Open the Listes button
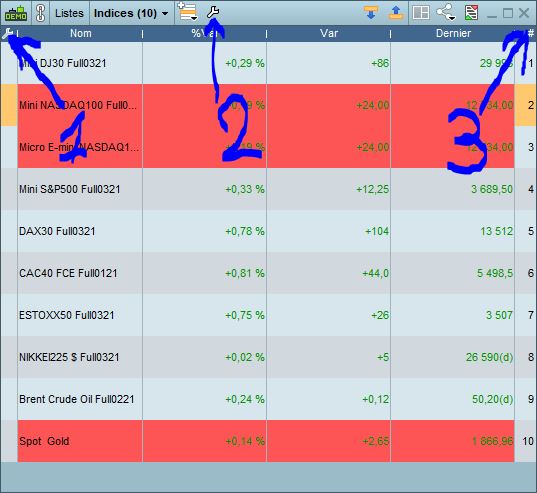The image size is (537, 493). pos(69,13)
